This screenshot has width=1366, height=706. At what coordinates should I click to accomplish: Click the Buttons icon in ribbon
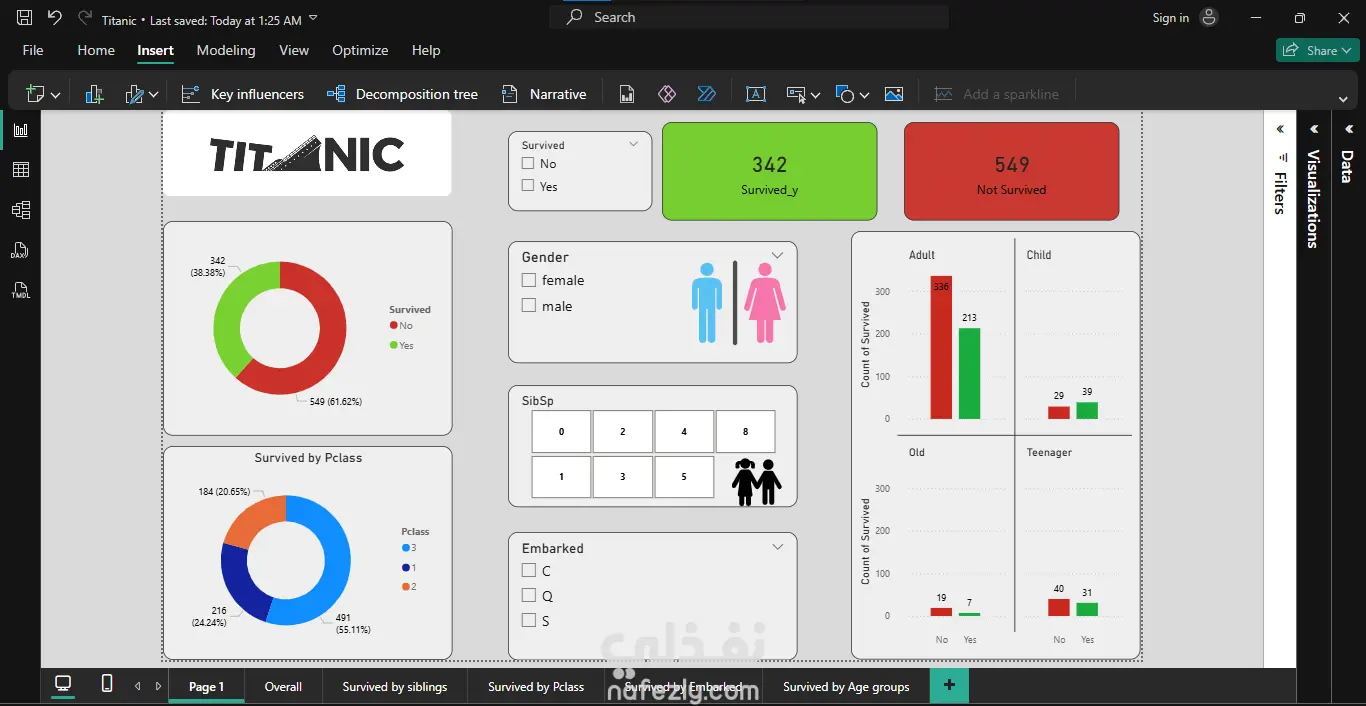(796, 94)
